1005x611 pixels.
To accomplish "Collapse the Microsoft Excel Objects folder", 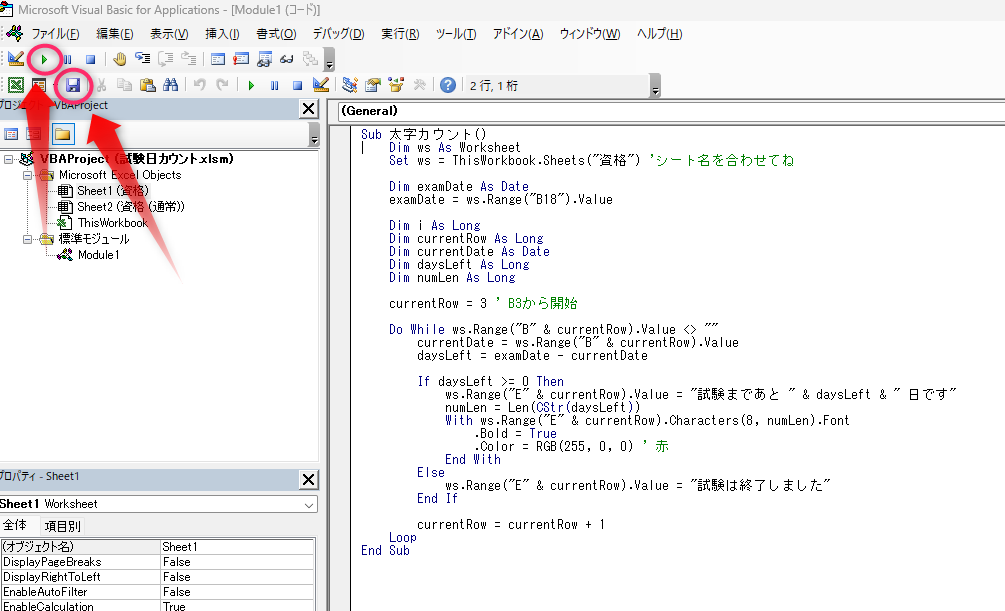I will point(28,175).
